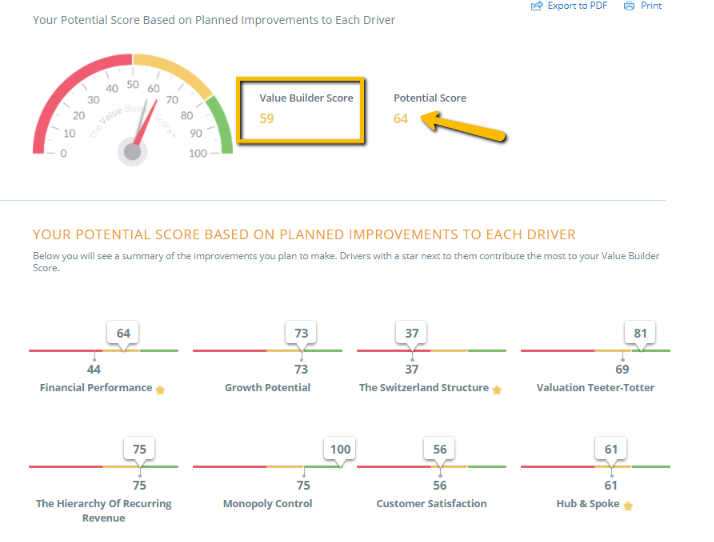Click the Value Builder Score 59 value
Image resolution: width=714 pixels, height=542 pixels.
pyautogui.click(x=266, y=118)
